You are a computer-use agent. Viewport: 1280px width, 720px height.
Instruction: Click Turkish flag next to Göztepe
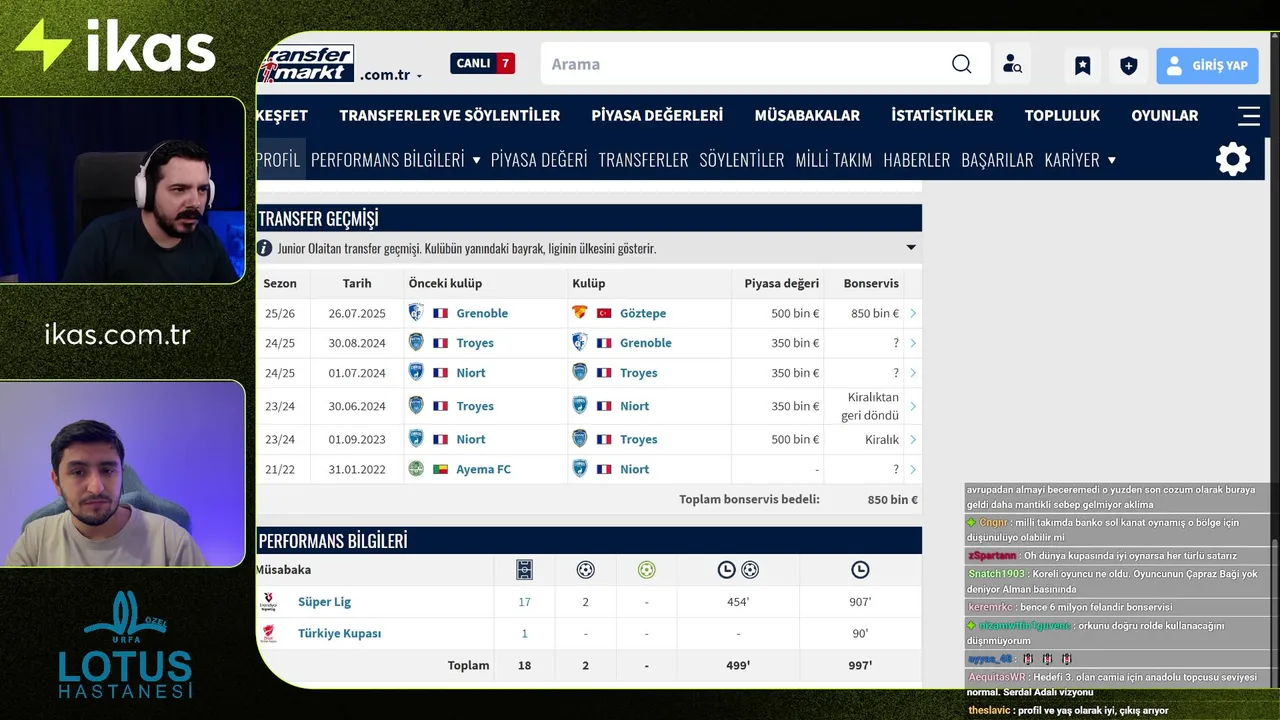tap(603, 313)
